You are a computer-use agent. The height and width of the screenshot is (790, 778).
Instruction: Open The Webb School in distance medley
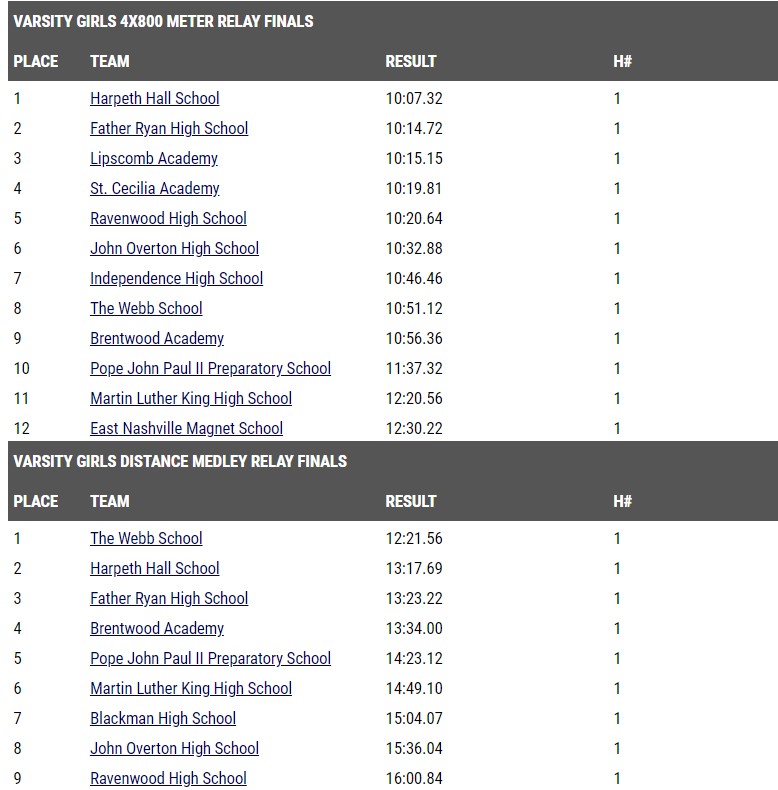coord(146,538)
